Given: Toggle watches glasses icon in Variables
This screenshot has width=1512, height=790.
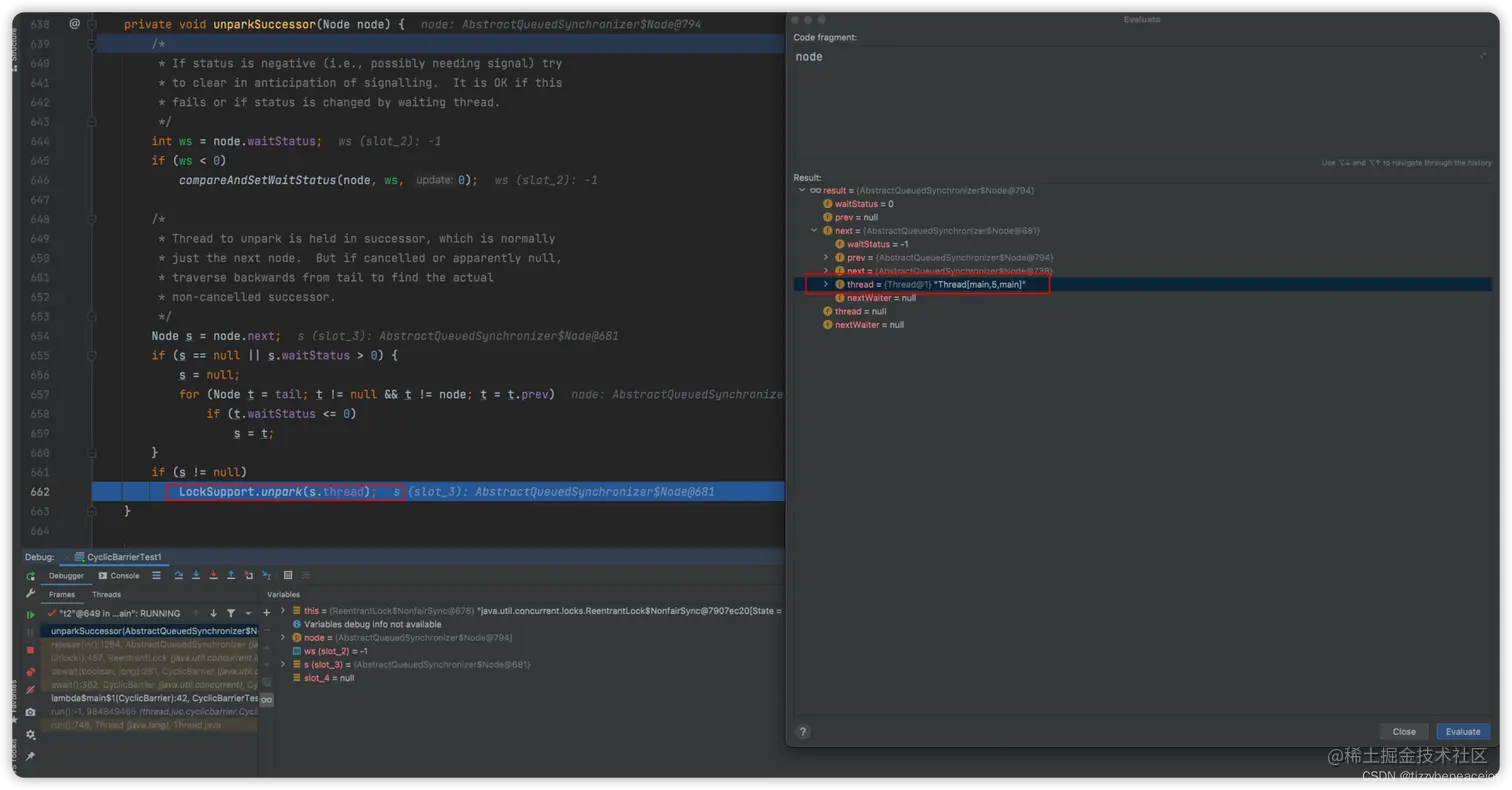Looking at the screenshot, I should coord(266,699).
